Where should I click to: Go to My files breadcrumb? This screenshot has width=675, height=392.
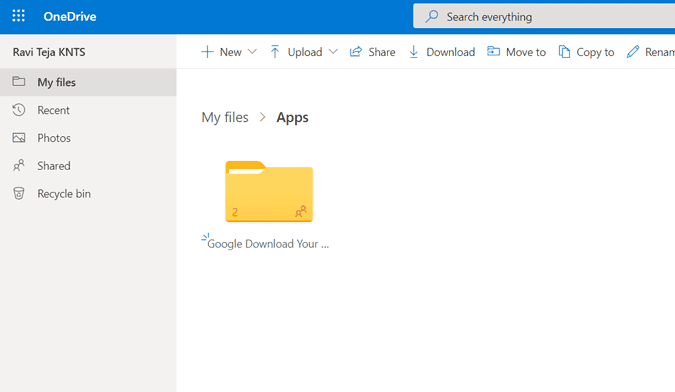225,117
